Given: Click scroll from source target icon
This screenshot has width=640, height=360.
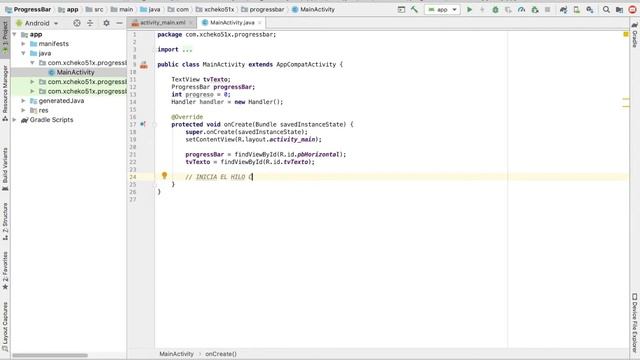Looking at the screenshot, I should pos(77,23).
